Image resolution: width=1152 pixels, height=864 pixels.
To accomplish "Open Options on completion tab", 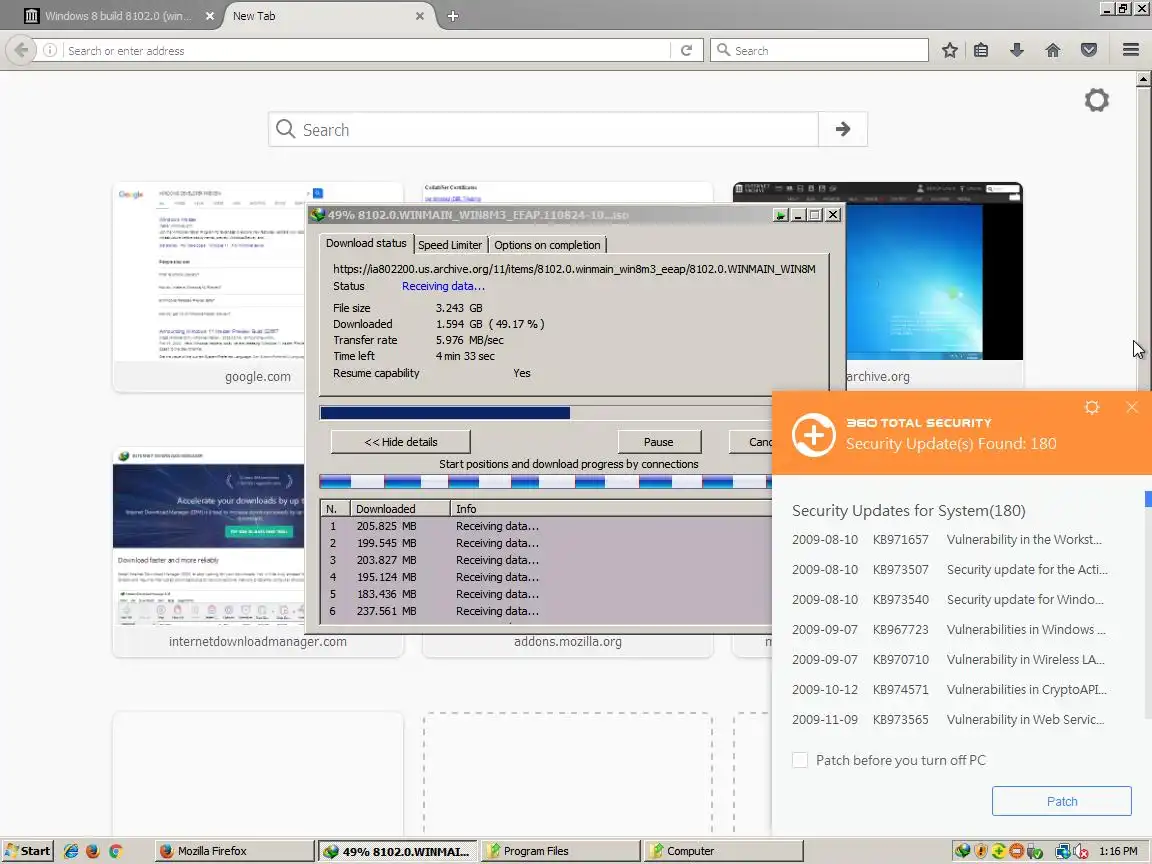I will (x=547, y=245).
